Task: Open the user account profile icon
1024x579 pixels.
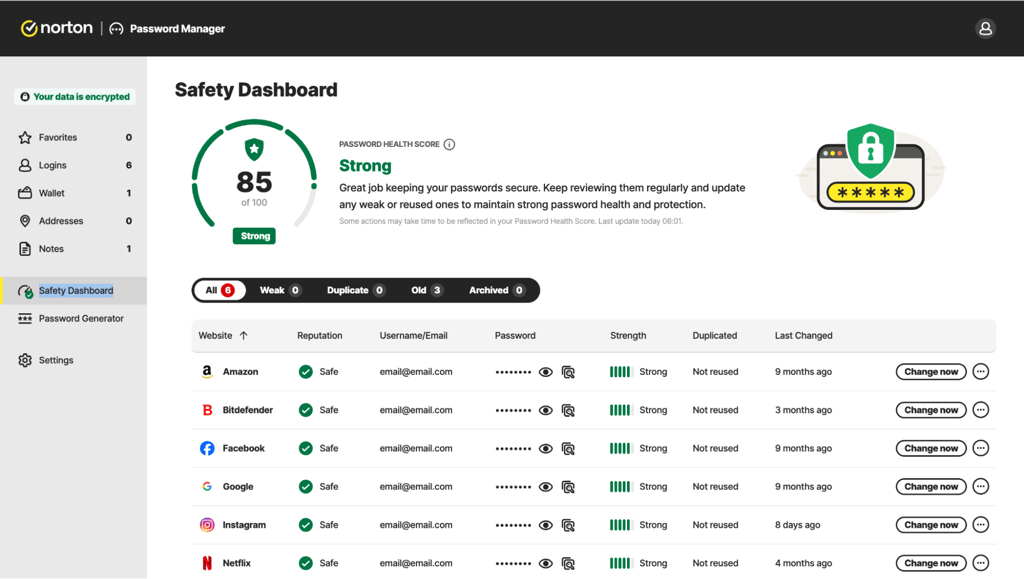Action: [x=985, y=29]
